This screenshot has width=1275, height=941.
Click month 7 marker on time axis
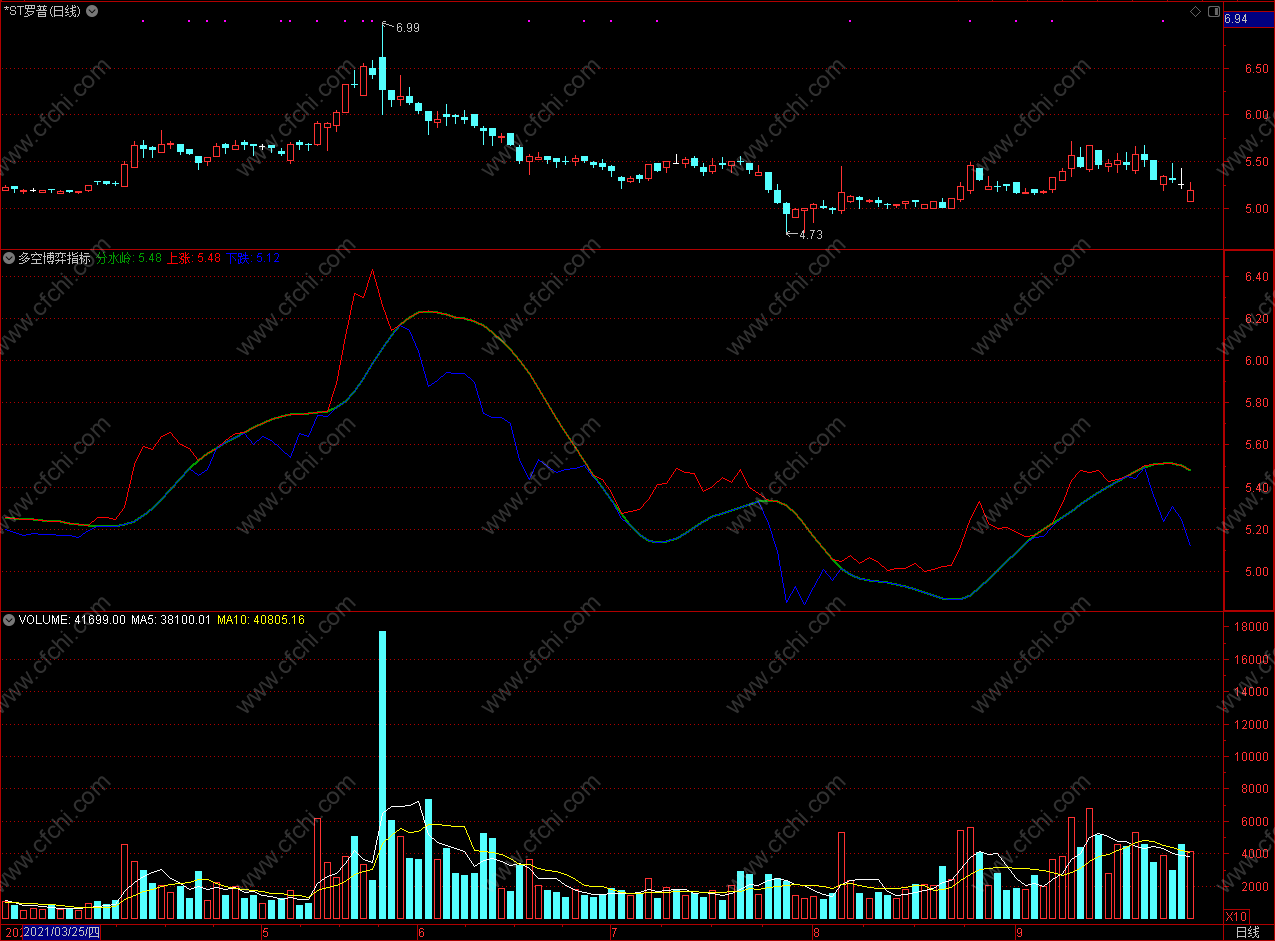click(614, 933)
